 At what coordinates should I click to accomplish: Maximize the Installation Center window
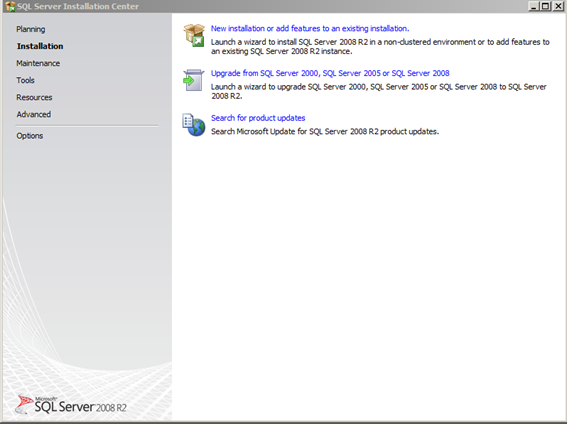545,6
